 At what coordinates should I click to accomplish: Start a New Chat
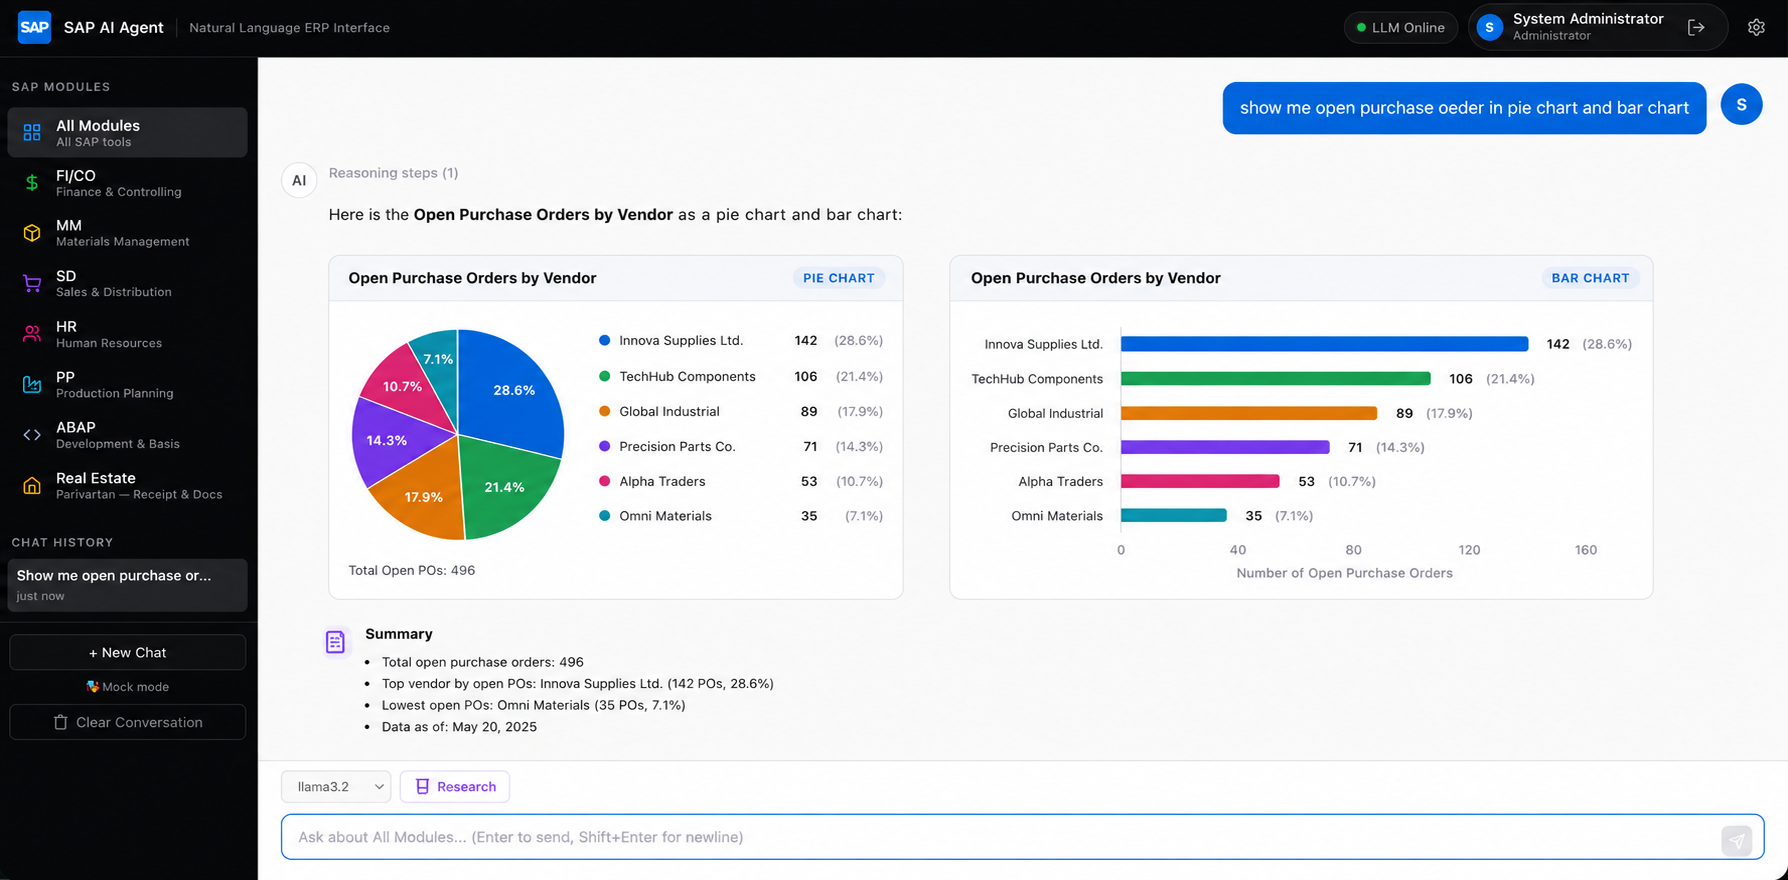coord(128,652)
